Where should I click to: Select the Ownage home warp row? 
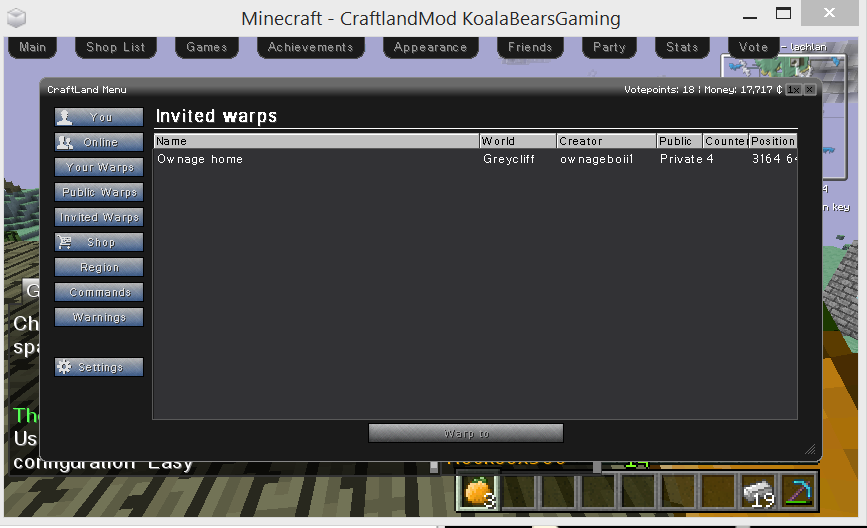click(x=476, y=159)
